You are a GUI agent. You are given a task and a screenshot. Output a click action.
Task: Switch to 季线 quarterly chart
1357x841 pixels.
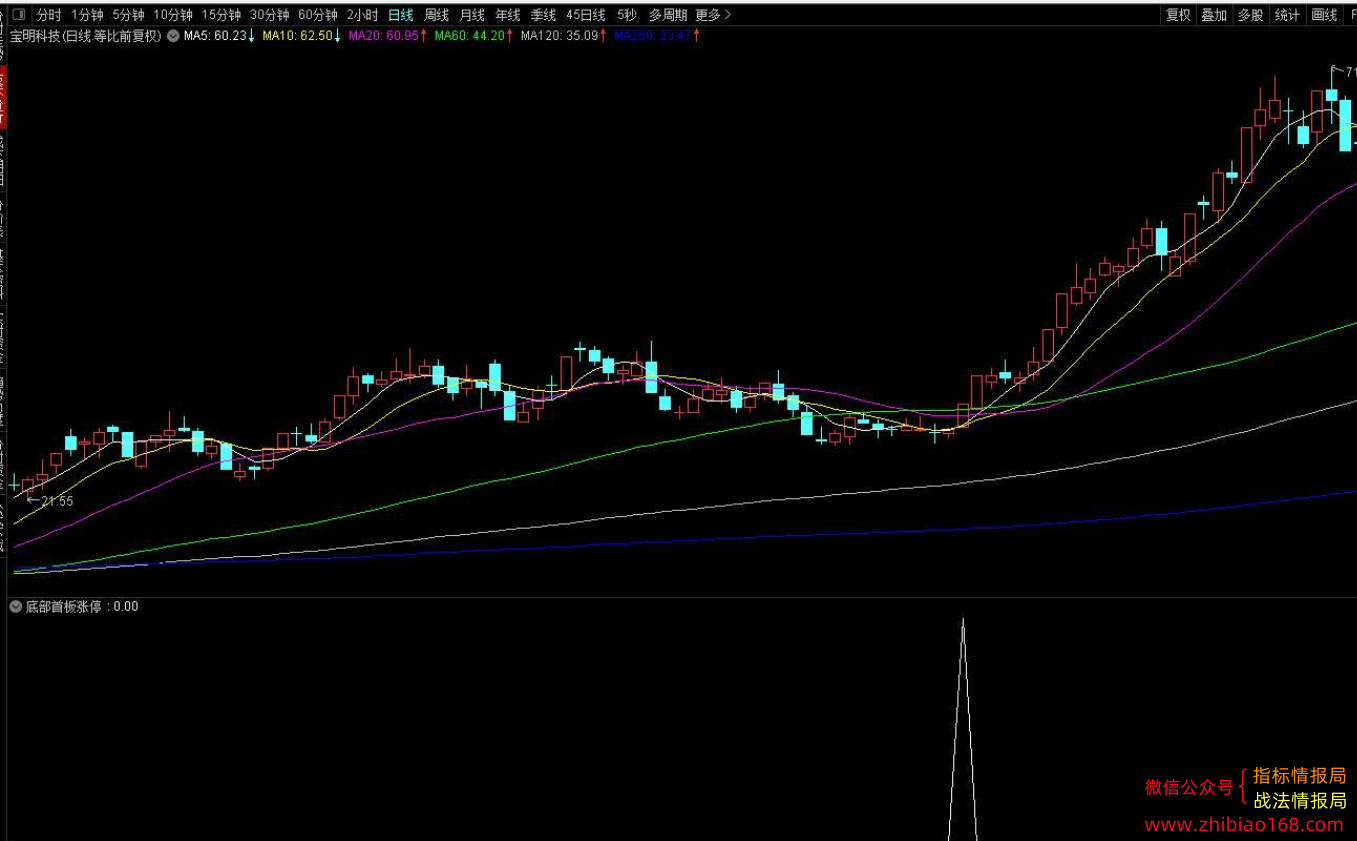click(543, 15)
